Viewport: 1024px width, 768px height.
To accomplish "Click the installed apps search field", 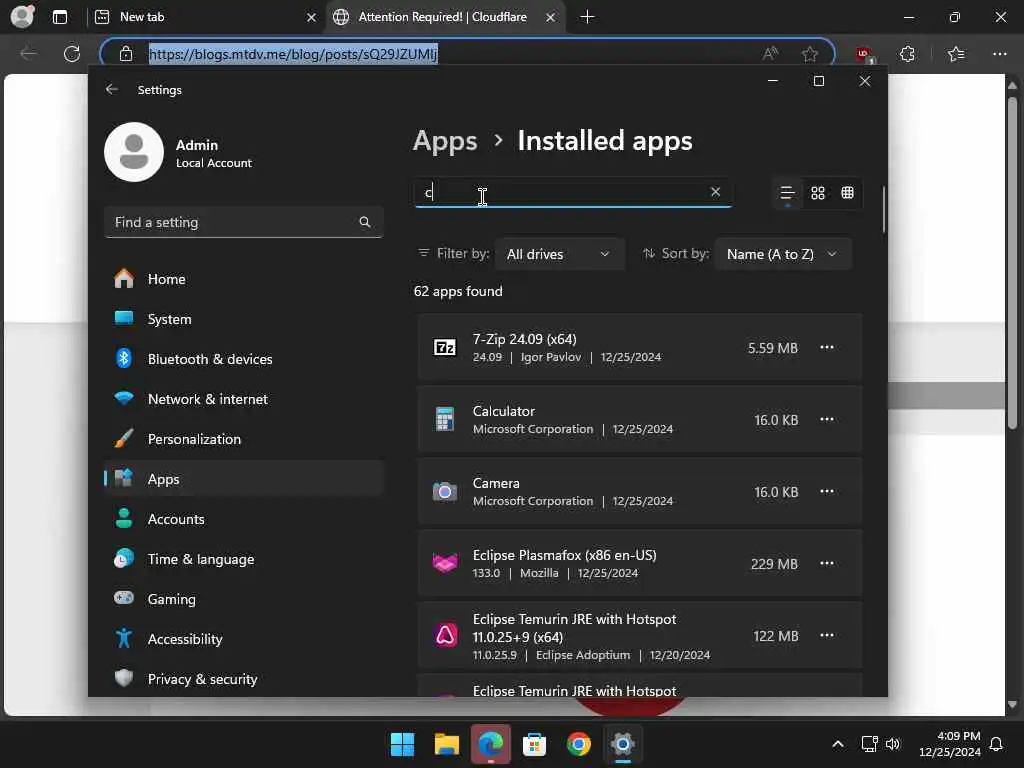I will (573, 192).
